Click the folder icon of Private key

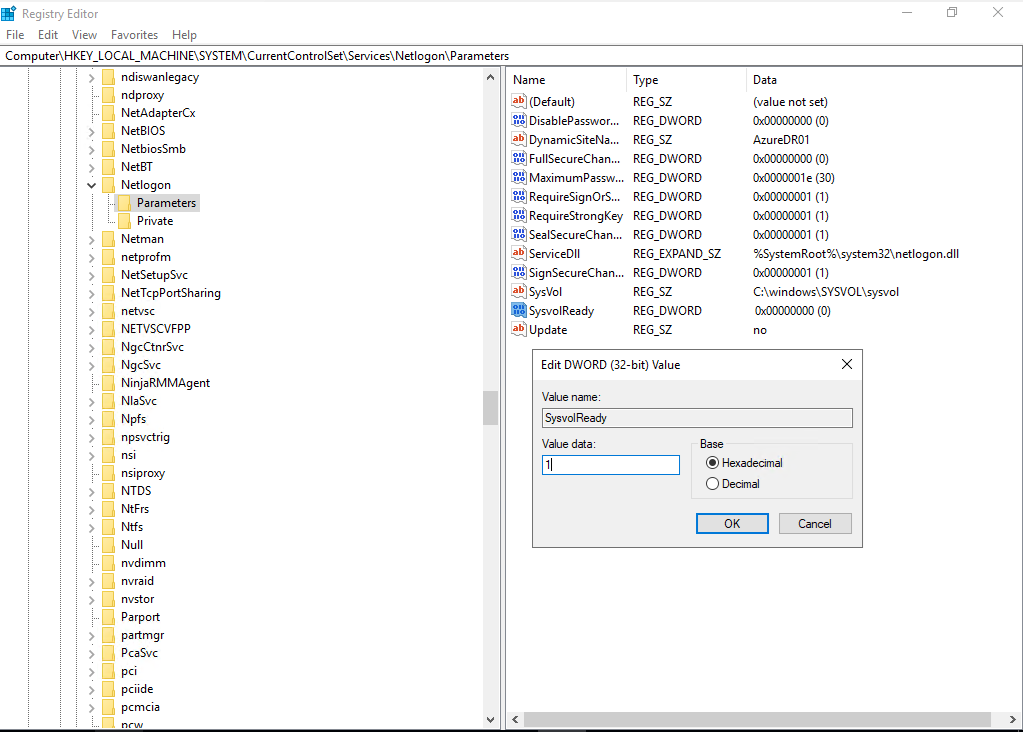125,221
